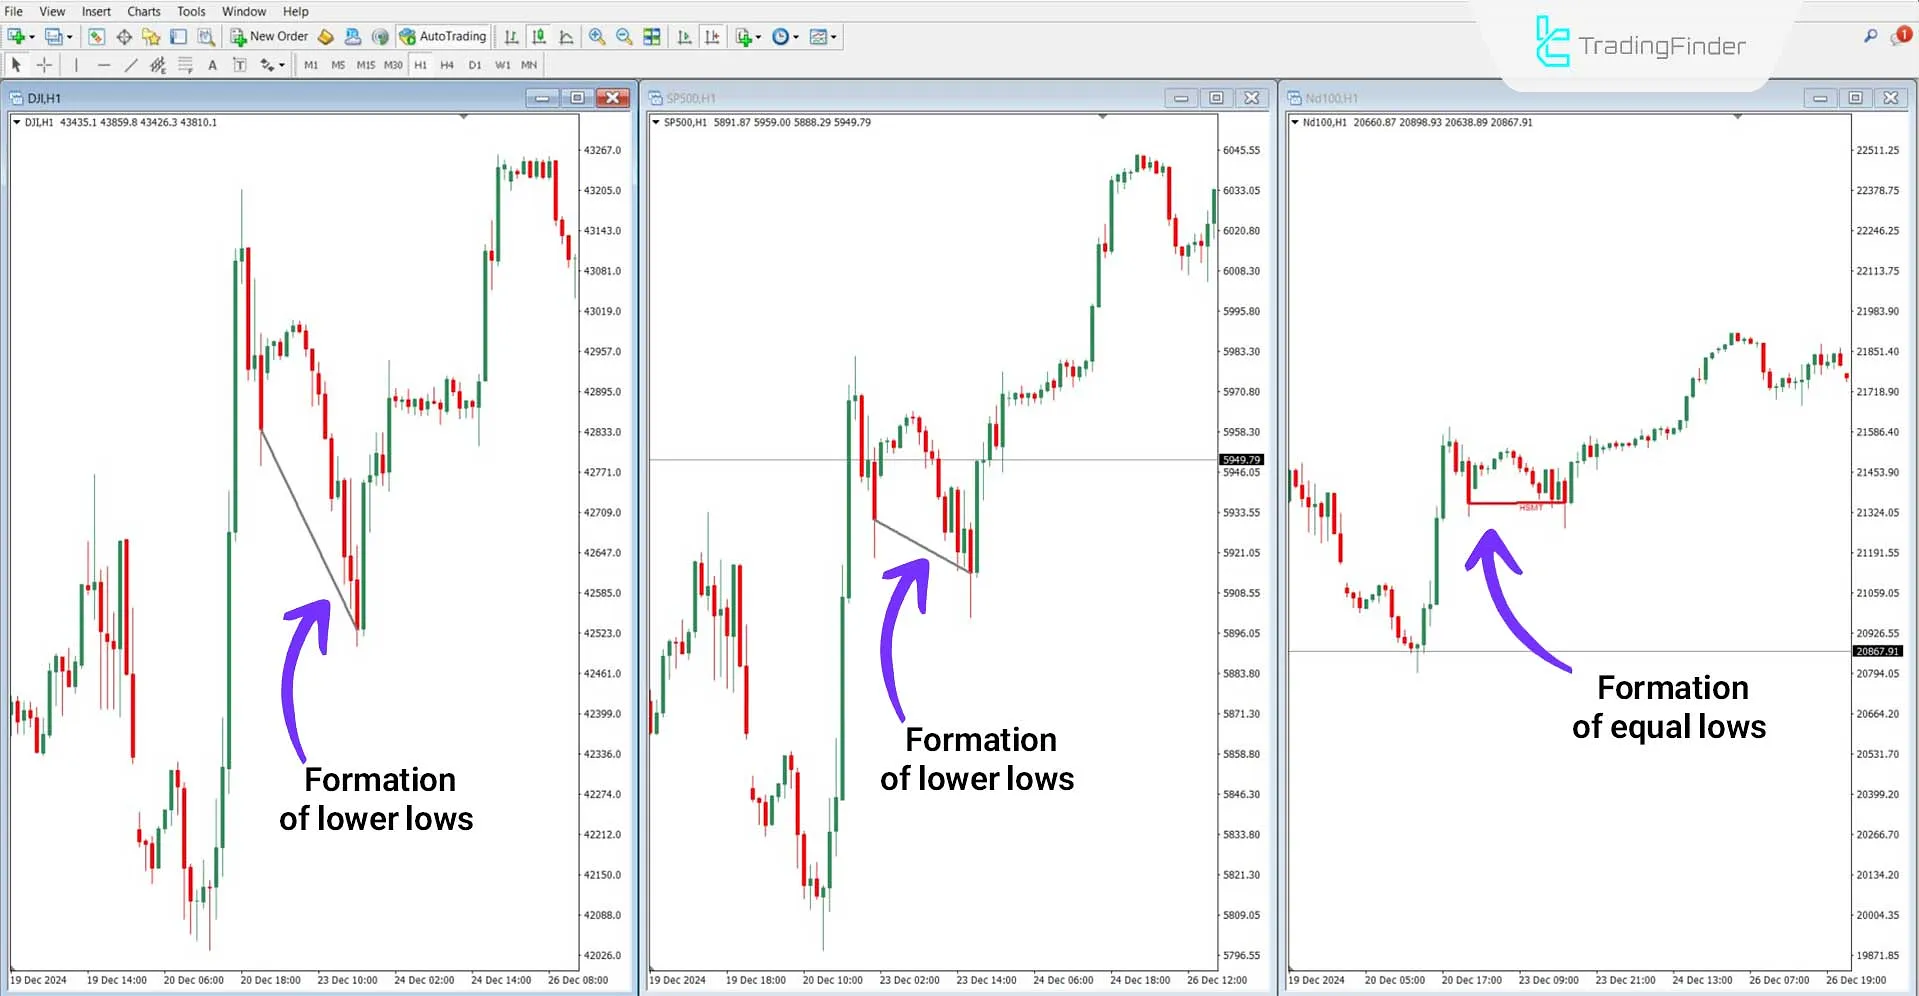Image resolution: width=1919 pixels, height=996 pixels.
Task: Open the Templates dropdown menu
Action: 822,36
